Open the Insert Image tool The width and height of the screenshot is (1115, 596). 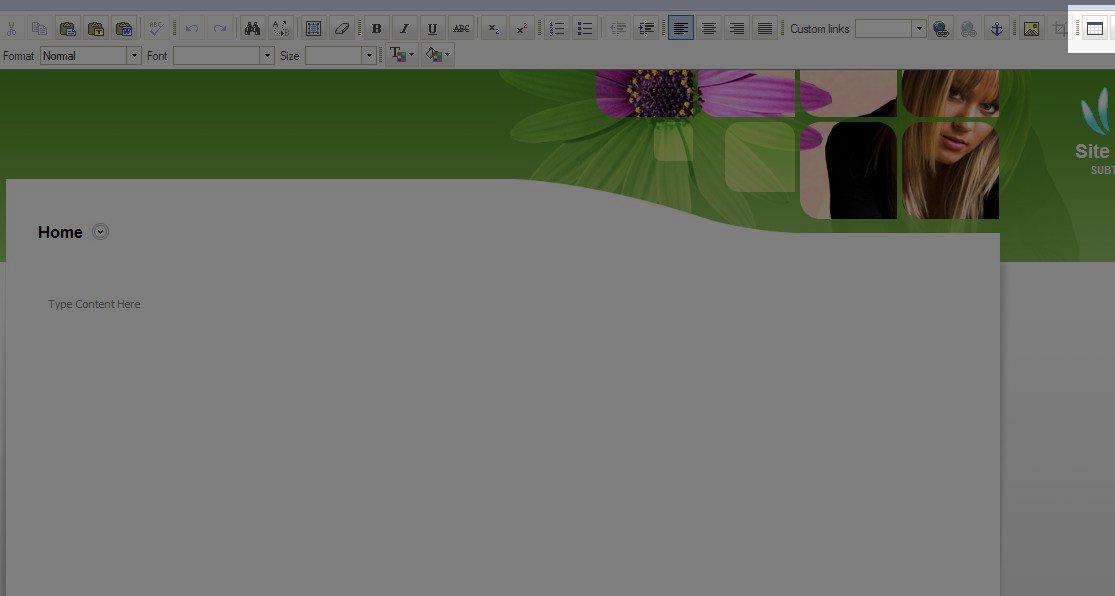(1031, 29)
